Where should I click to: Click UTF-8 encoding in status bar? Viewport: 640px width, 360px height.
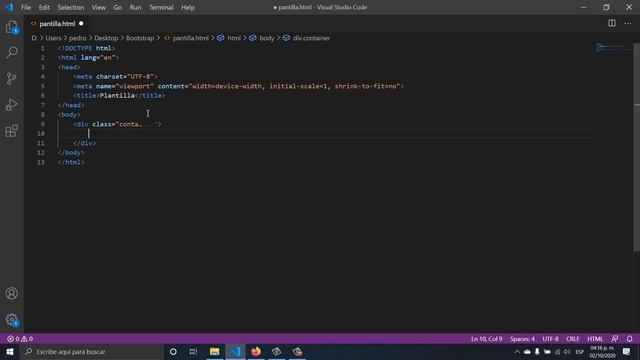(550, 339)
